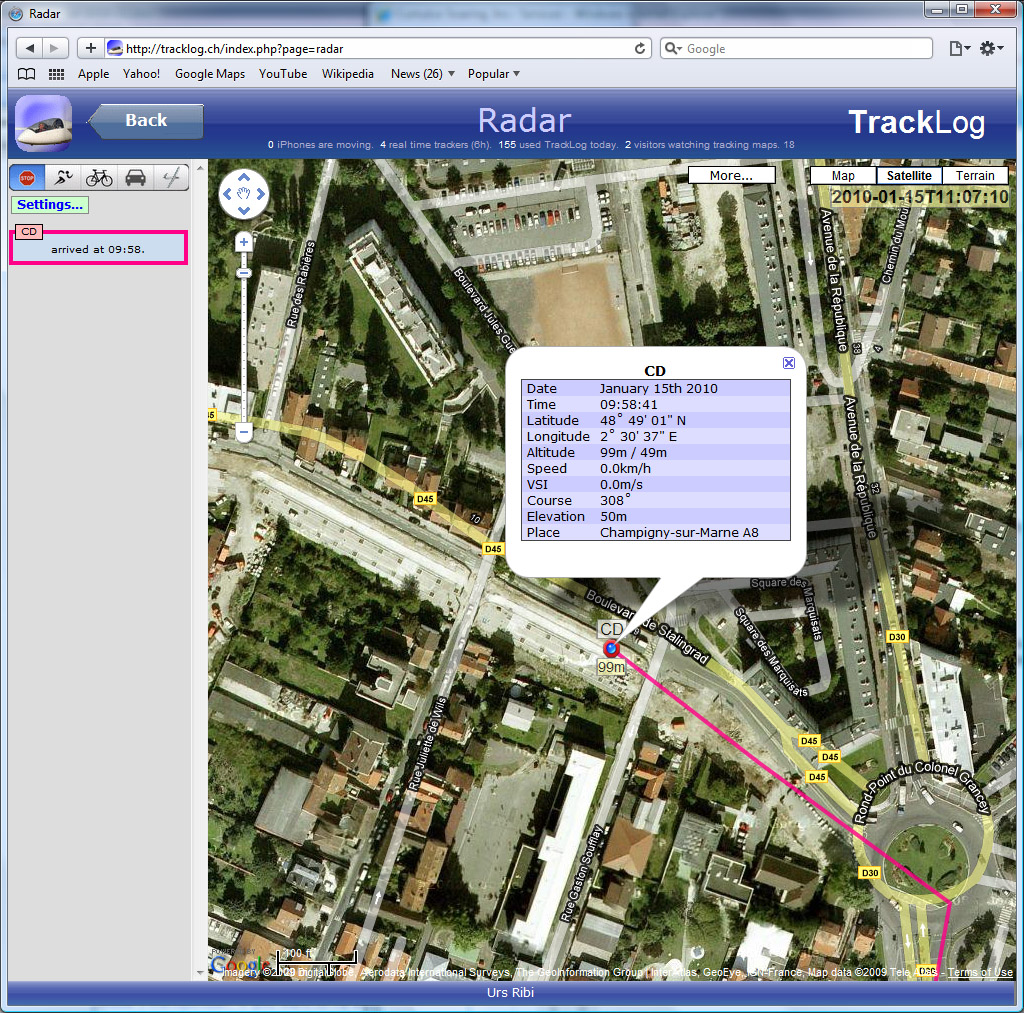This screenshot has height=1013, width=1024.
Task: Go forward with browser forward arrow
Action: (x=55, y=48)
